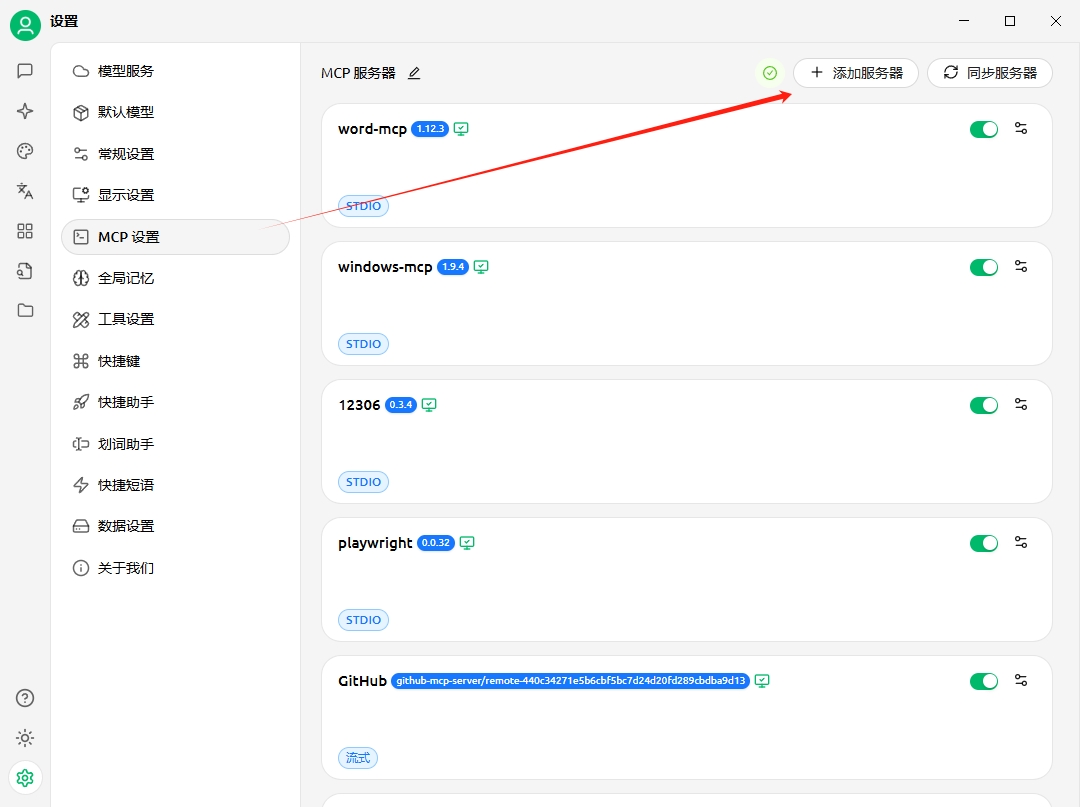Open the knowledge base sidebar icon
This screenshot has height=807, width=1080.
pyautogui.click(x=25, y=271)
